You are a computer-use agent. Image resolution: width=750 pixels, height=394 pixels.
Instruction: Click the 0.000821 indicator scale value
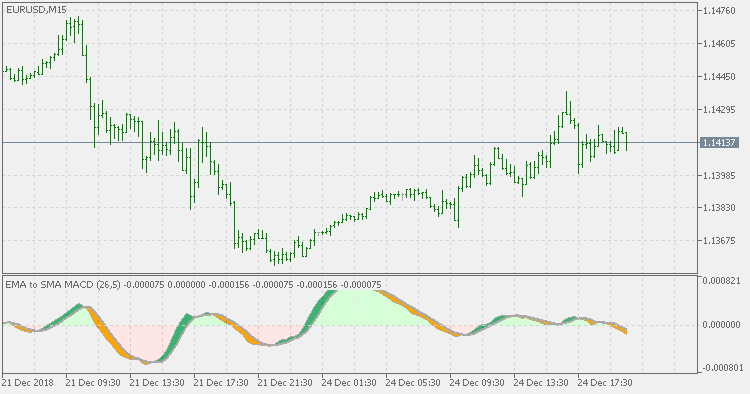point(722,281)
